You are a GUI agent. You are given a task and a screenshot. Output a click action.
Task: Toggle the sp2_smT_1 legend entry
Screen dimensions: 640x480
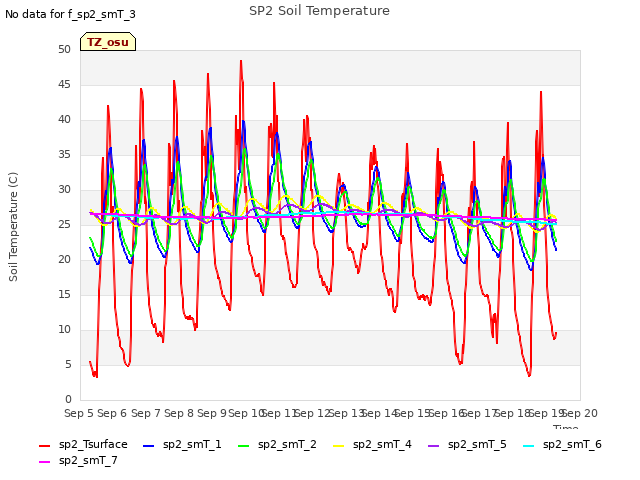(182, 444)
